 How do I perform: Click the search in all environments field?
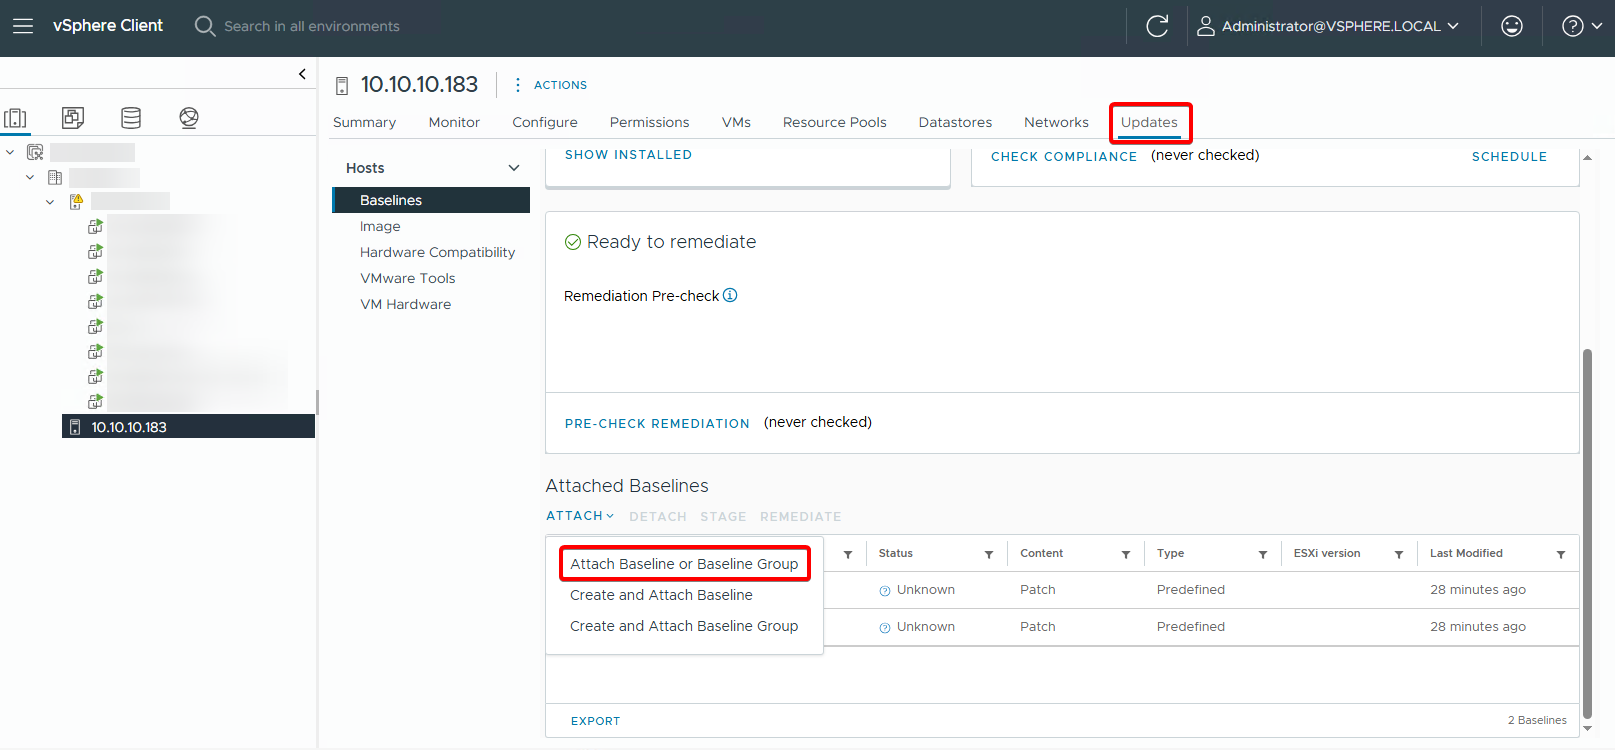311,26
